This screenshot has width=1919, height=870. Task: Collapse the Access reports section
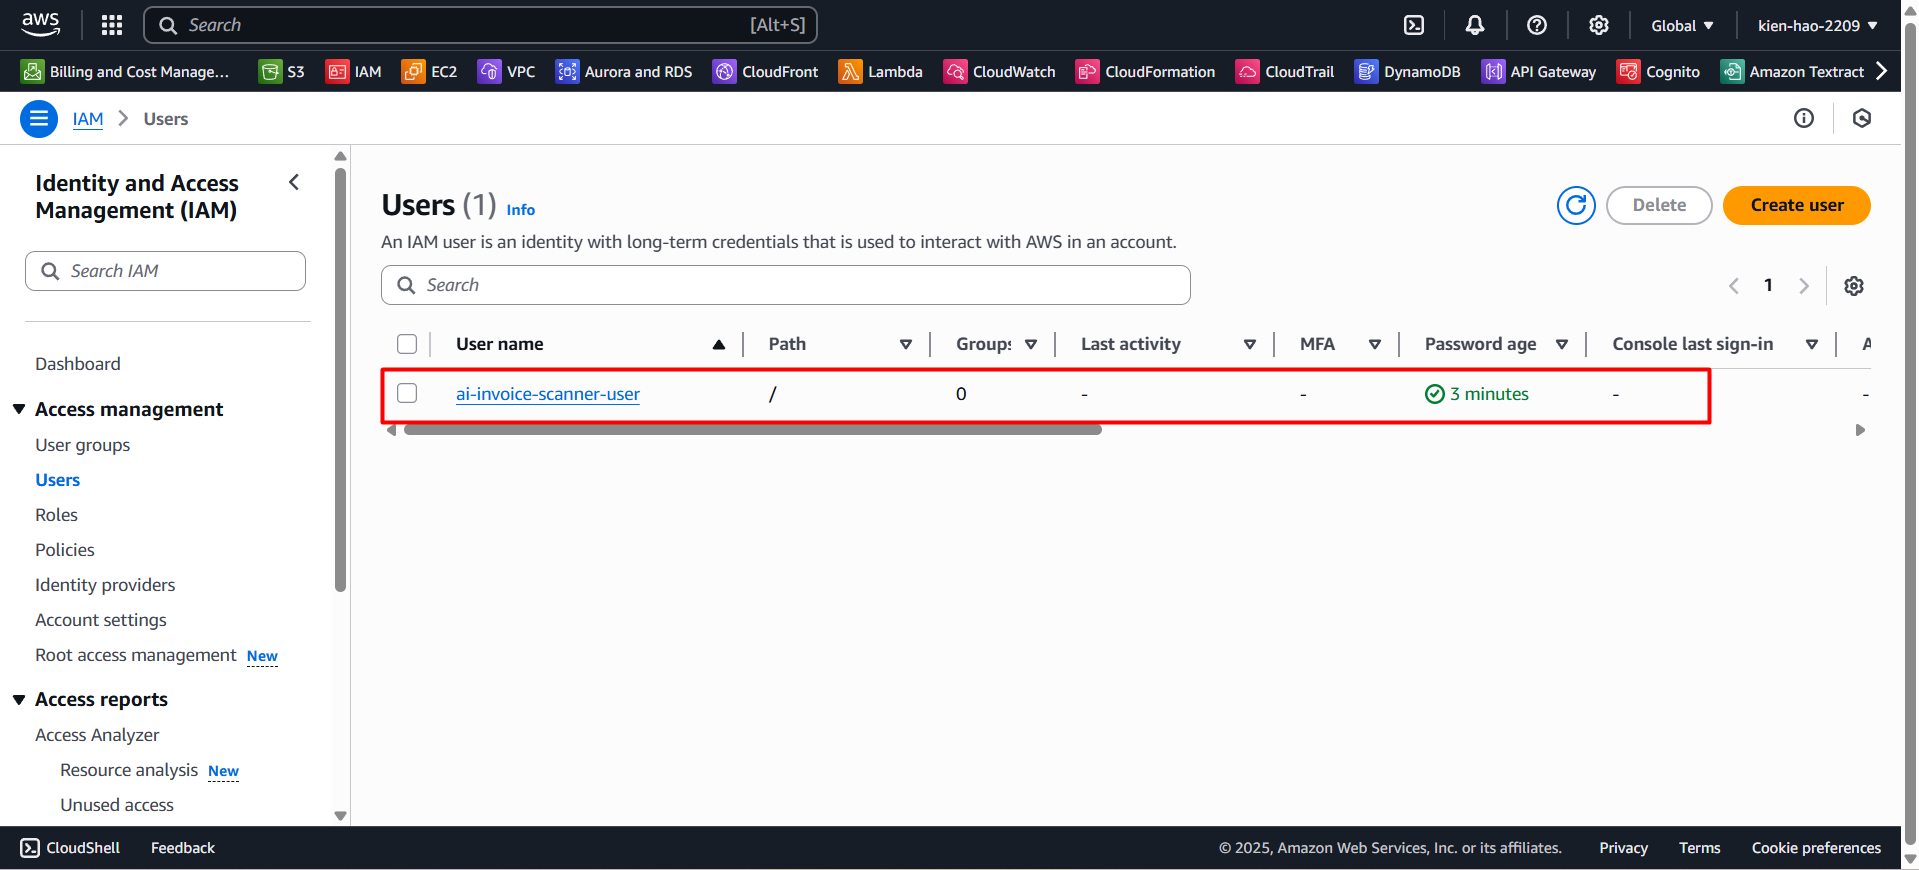[19, 699]
